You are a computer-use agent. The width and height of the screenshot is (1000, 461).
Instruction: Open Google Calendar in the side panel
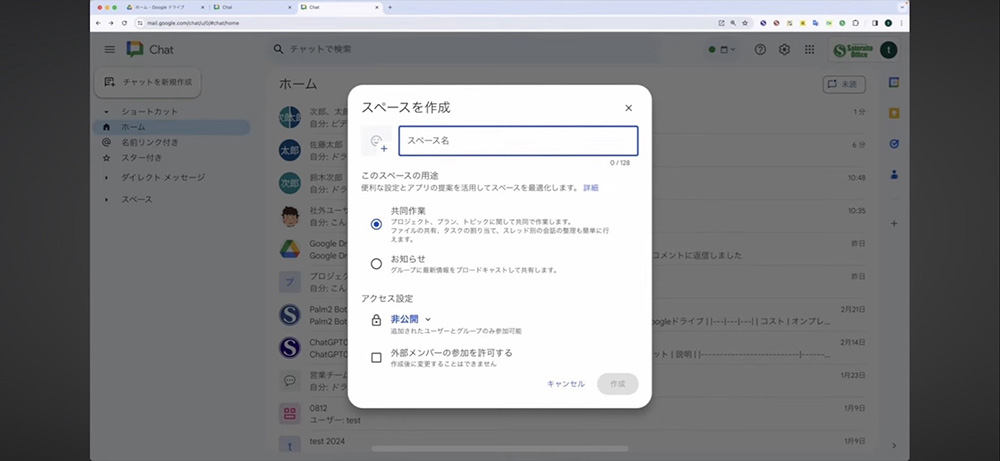pos(894,82)
